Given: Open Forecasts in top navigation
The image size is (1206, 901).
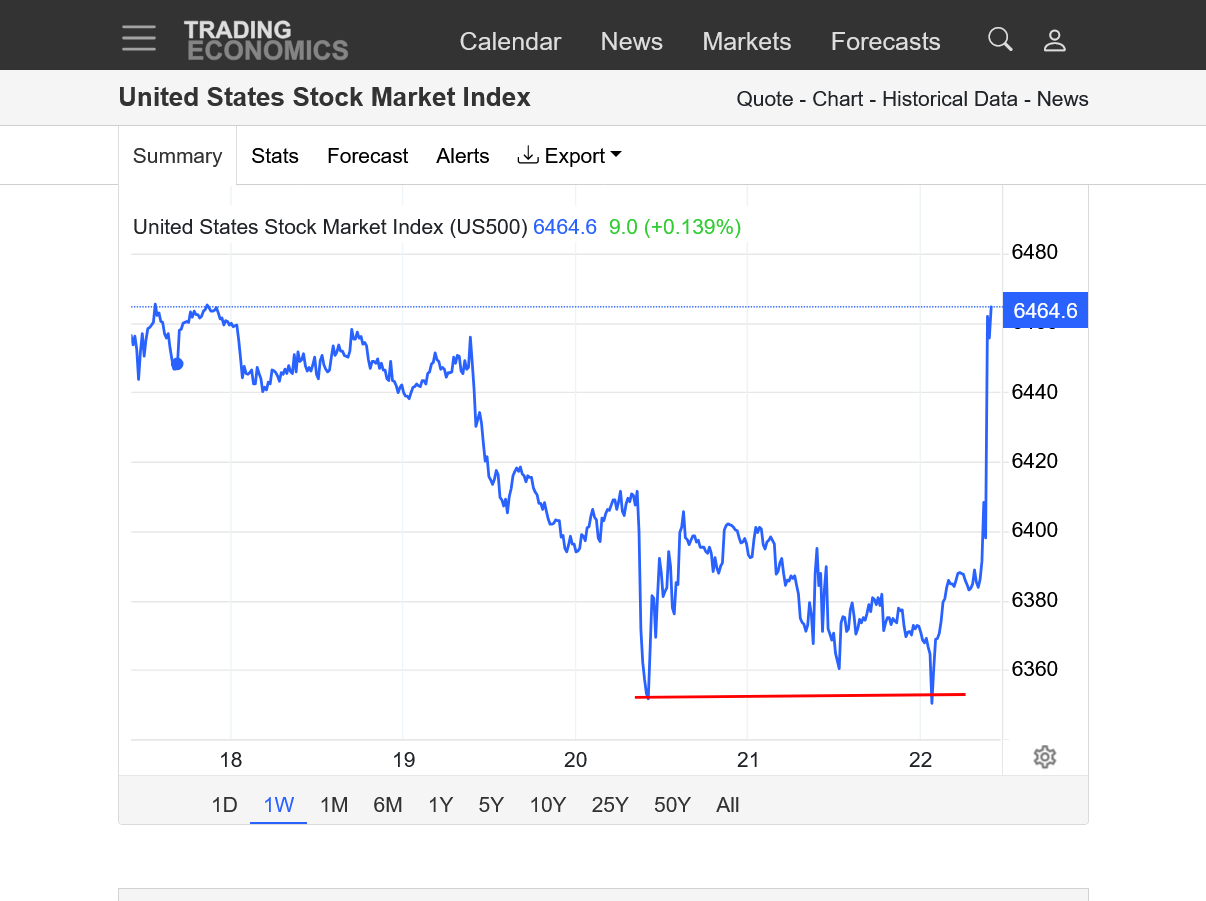Looking at the screenshot, I should coord(885,42).
